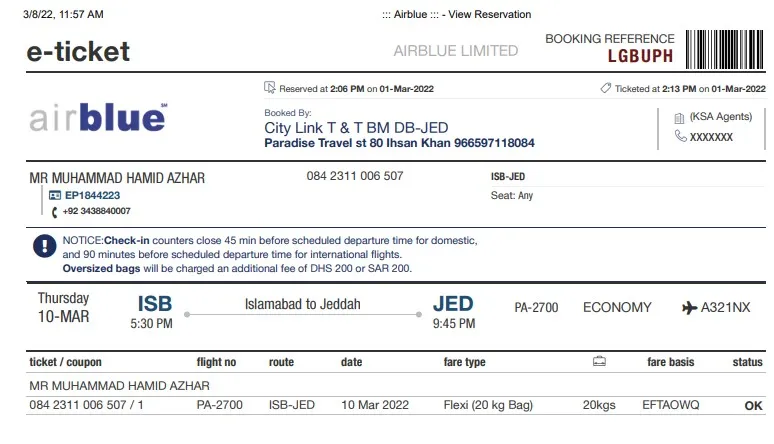
Task: Click the JED arrival airport code
Action: tap(453, 303)
